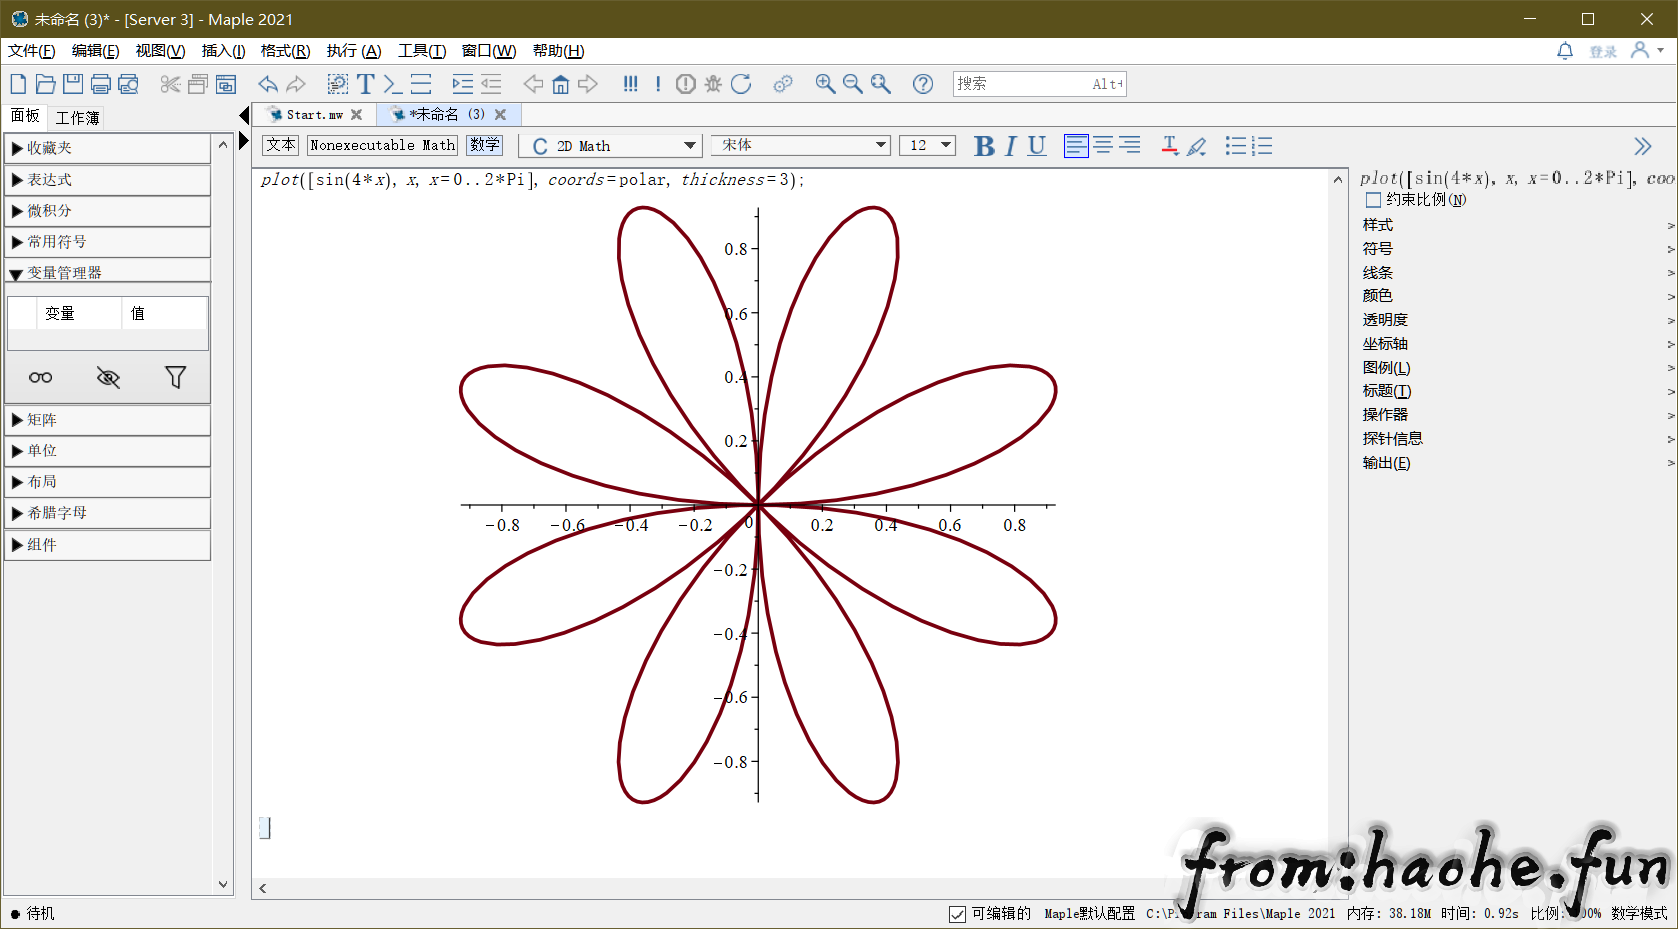Click the print icon
This screenshot has width=1678, height=929.
tap(100, 84)
